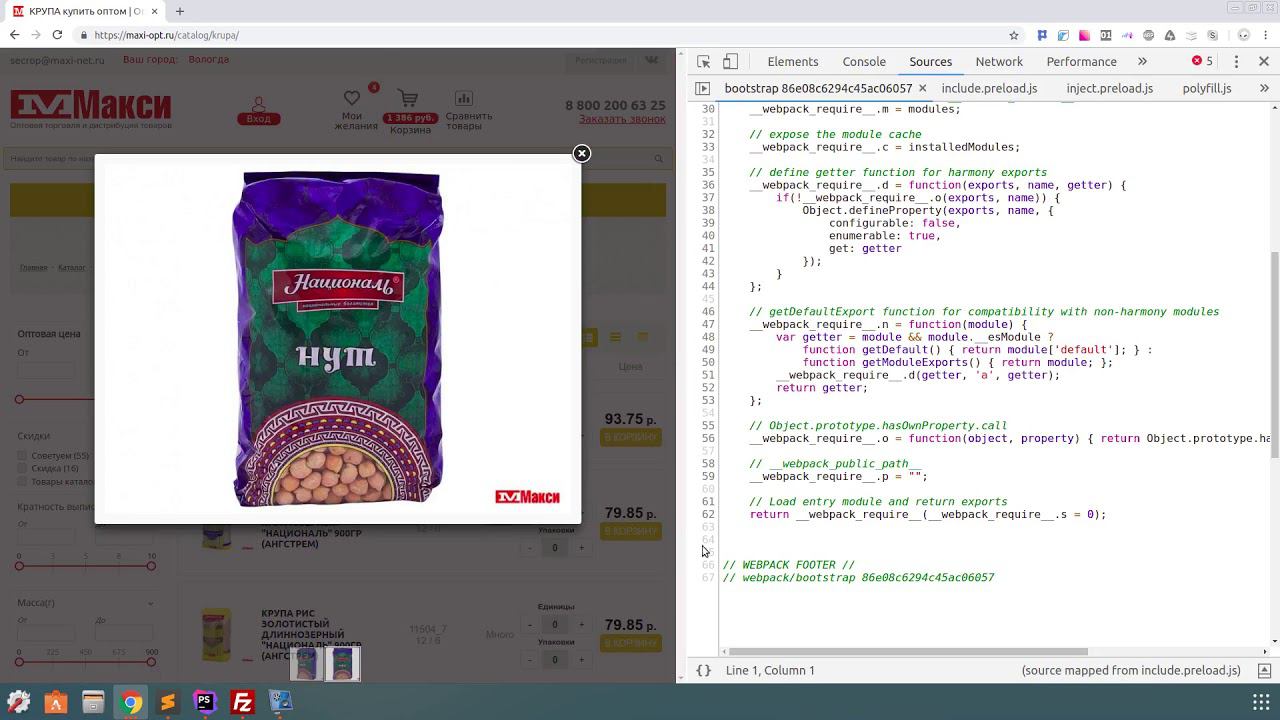Open the Chrome main menu
This screenshot has height=720, width=1280.
pos(1266,35)
